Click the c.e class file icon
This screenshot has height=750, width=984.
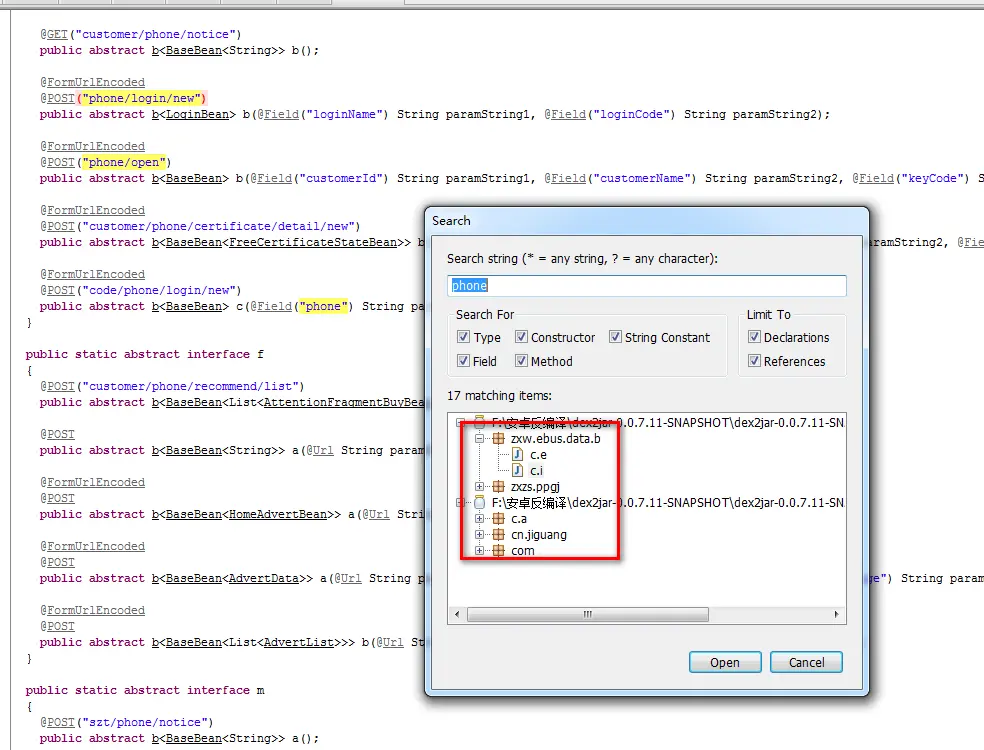pos(518,454)
